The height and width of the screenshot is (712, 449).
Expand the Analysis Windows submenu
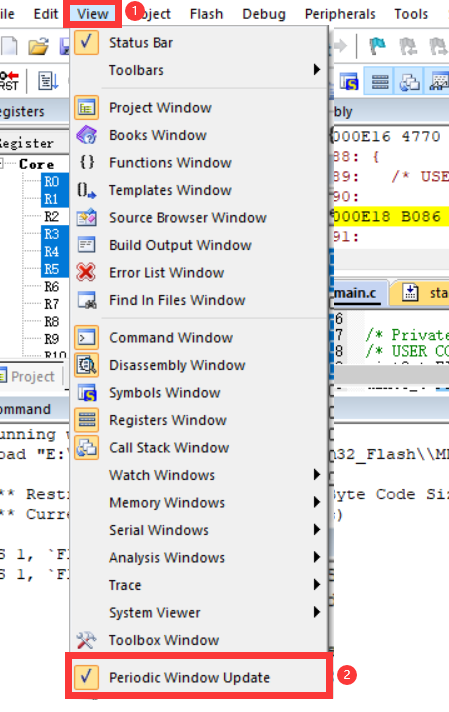click(199, 558)
